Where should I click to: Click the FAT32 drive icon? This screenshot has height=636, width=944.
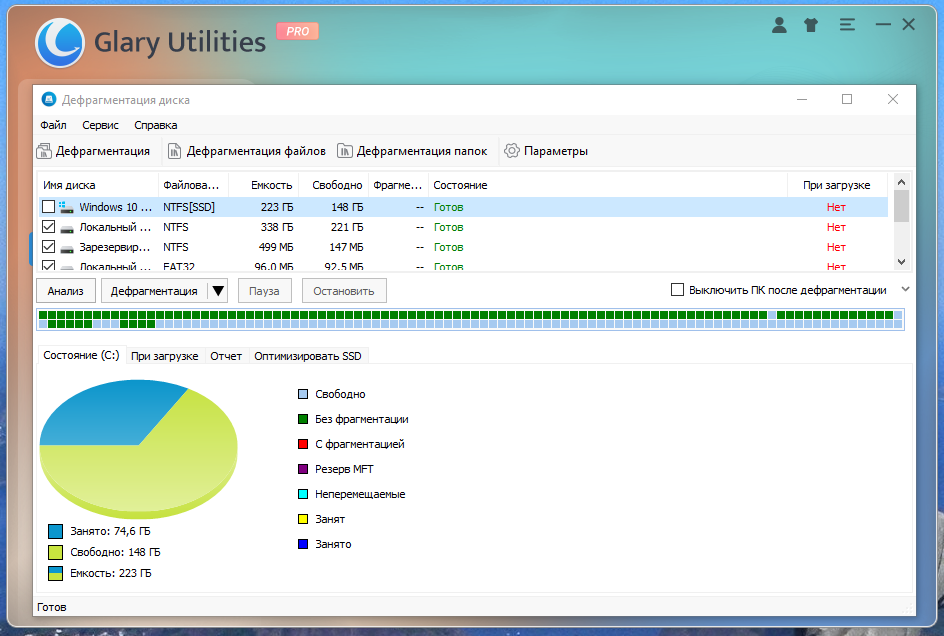tap(67, 266)
